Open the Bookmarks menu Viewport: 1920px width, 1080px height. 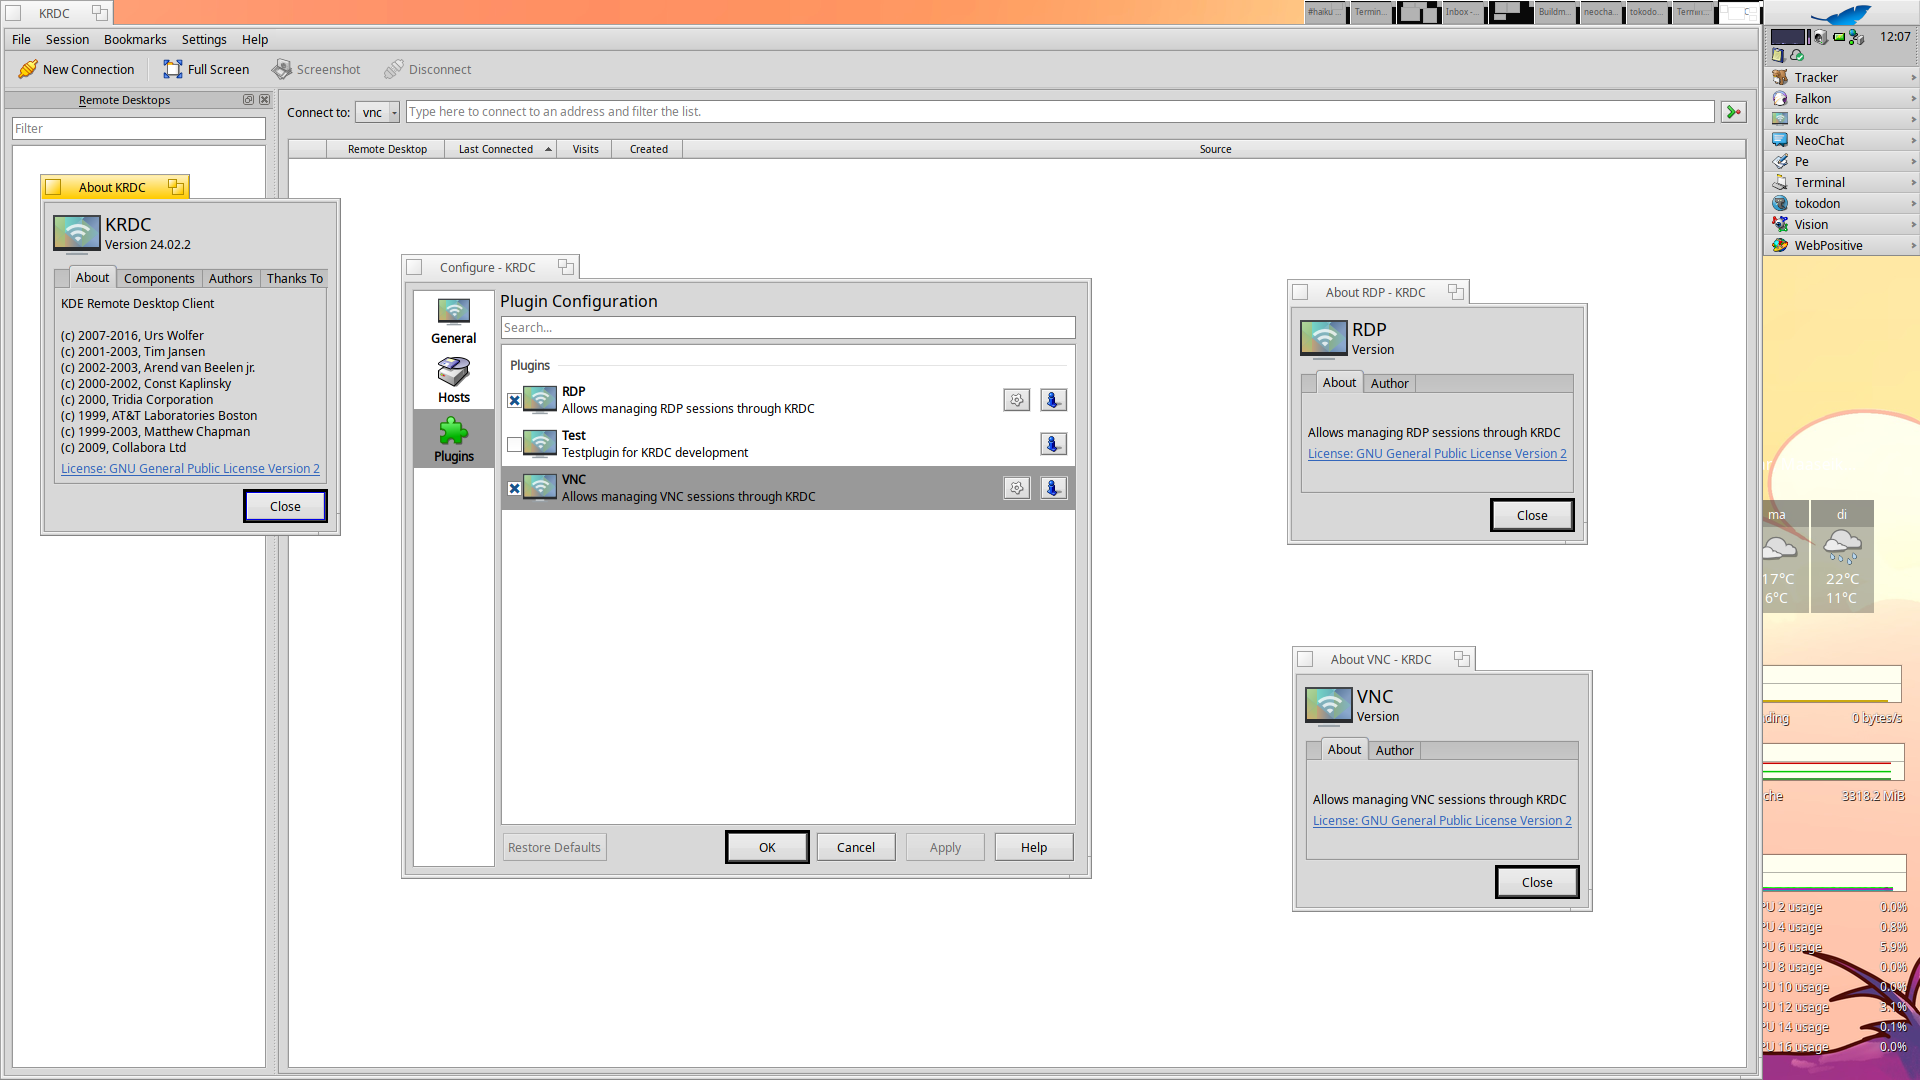[x=135, y=39]
